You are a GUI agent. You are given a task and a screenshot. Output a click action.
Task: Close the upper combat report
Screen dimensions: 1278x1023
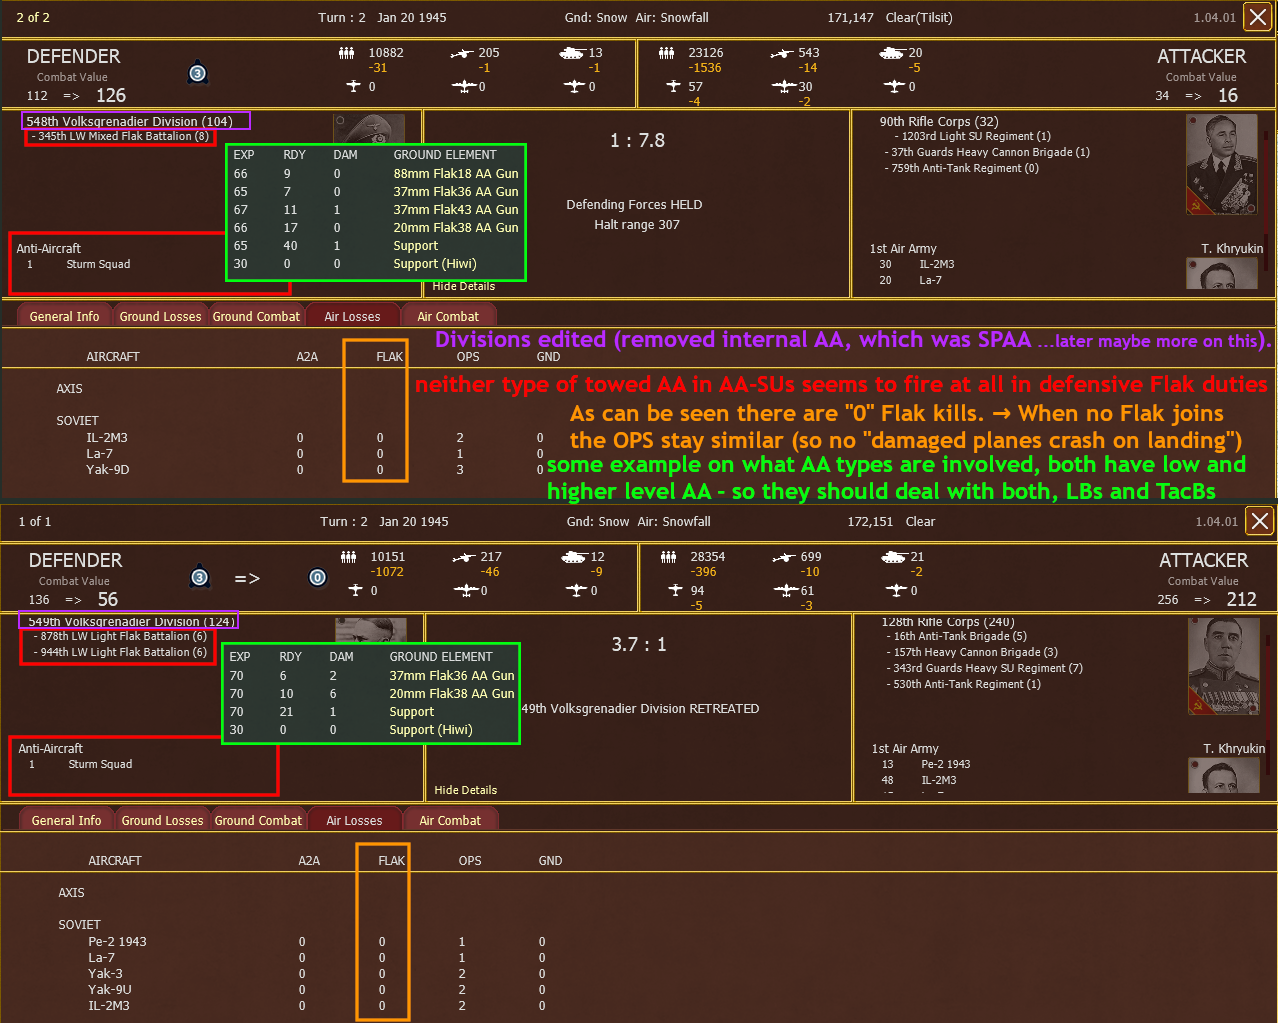[1257, 17]
